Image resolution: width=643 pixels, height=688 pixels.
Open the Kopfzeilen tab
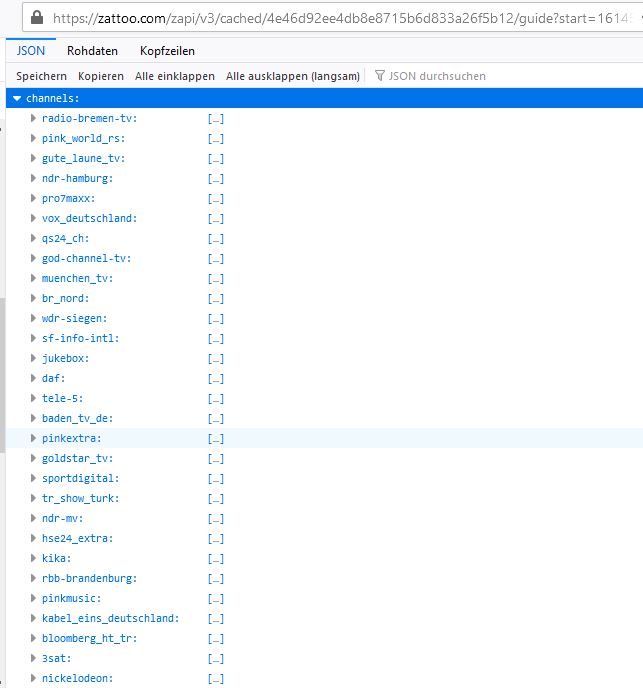tap(167, 50)
